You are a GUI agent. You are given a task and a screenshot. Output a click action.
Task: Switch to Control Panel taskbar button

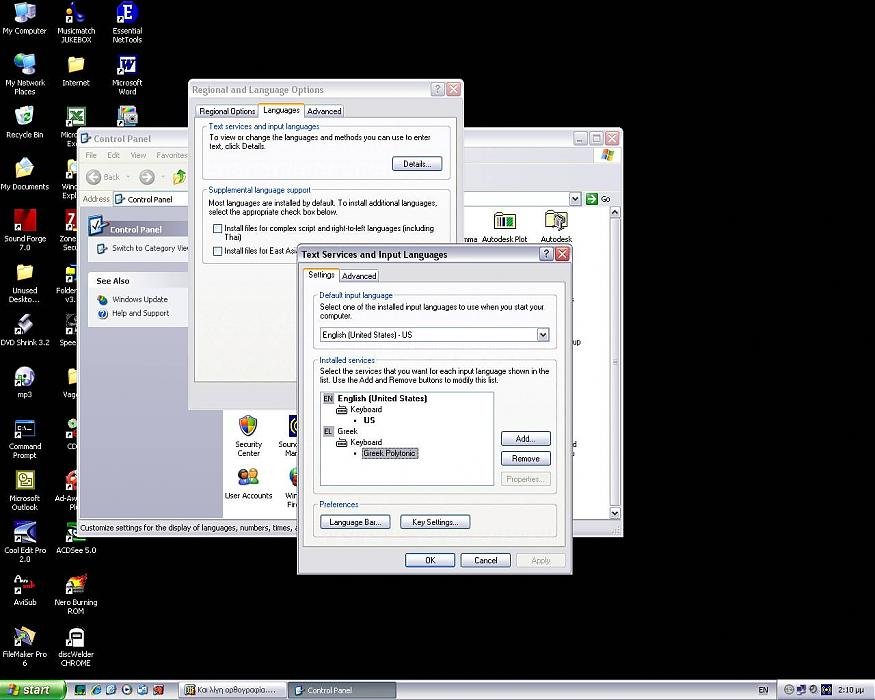(343, 690)
